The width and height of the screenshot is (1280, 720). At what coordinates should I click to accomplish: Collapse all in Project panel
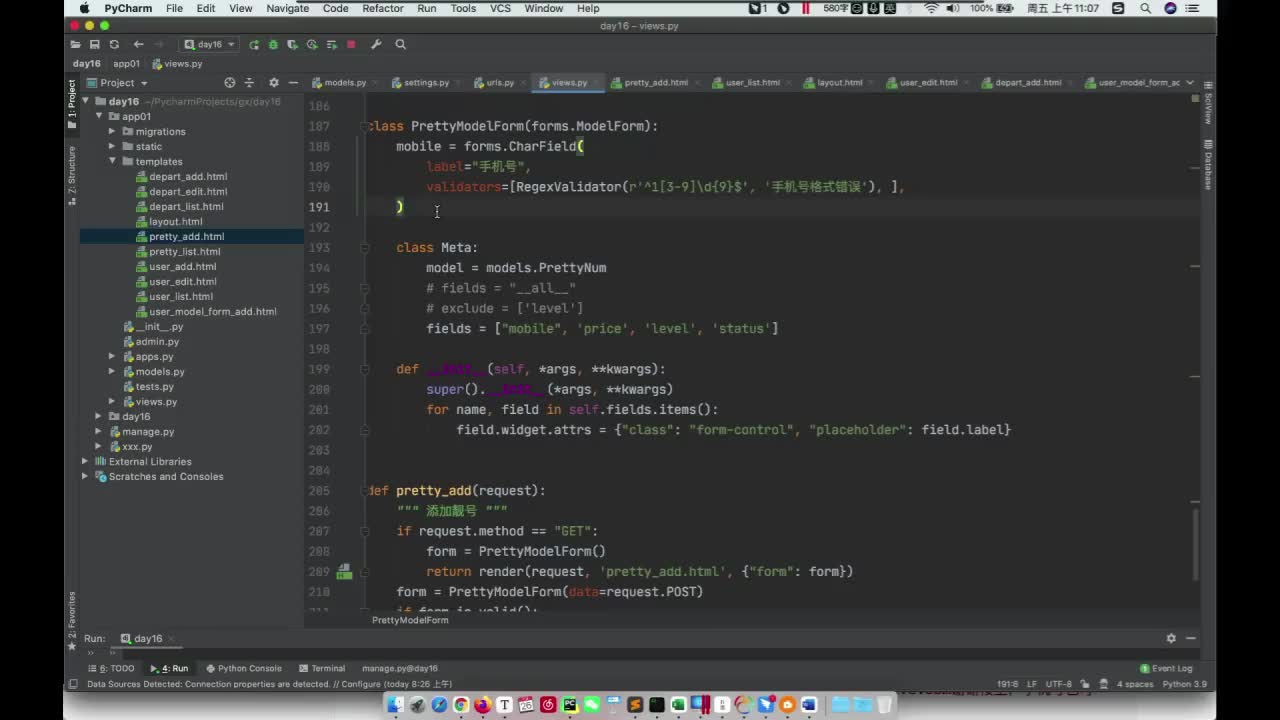coord(247,83)
